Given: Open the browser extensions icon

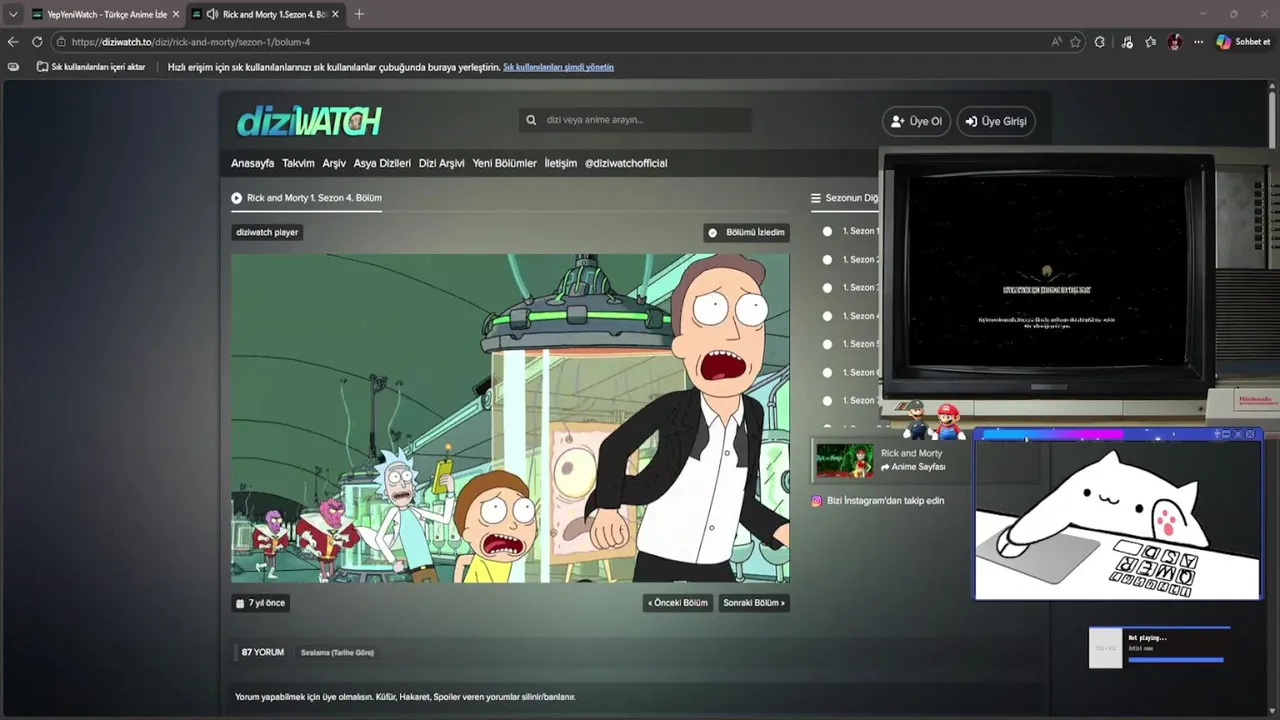Looking at the screenshot, I should (1100, 42).
